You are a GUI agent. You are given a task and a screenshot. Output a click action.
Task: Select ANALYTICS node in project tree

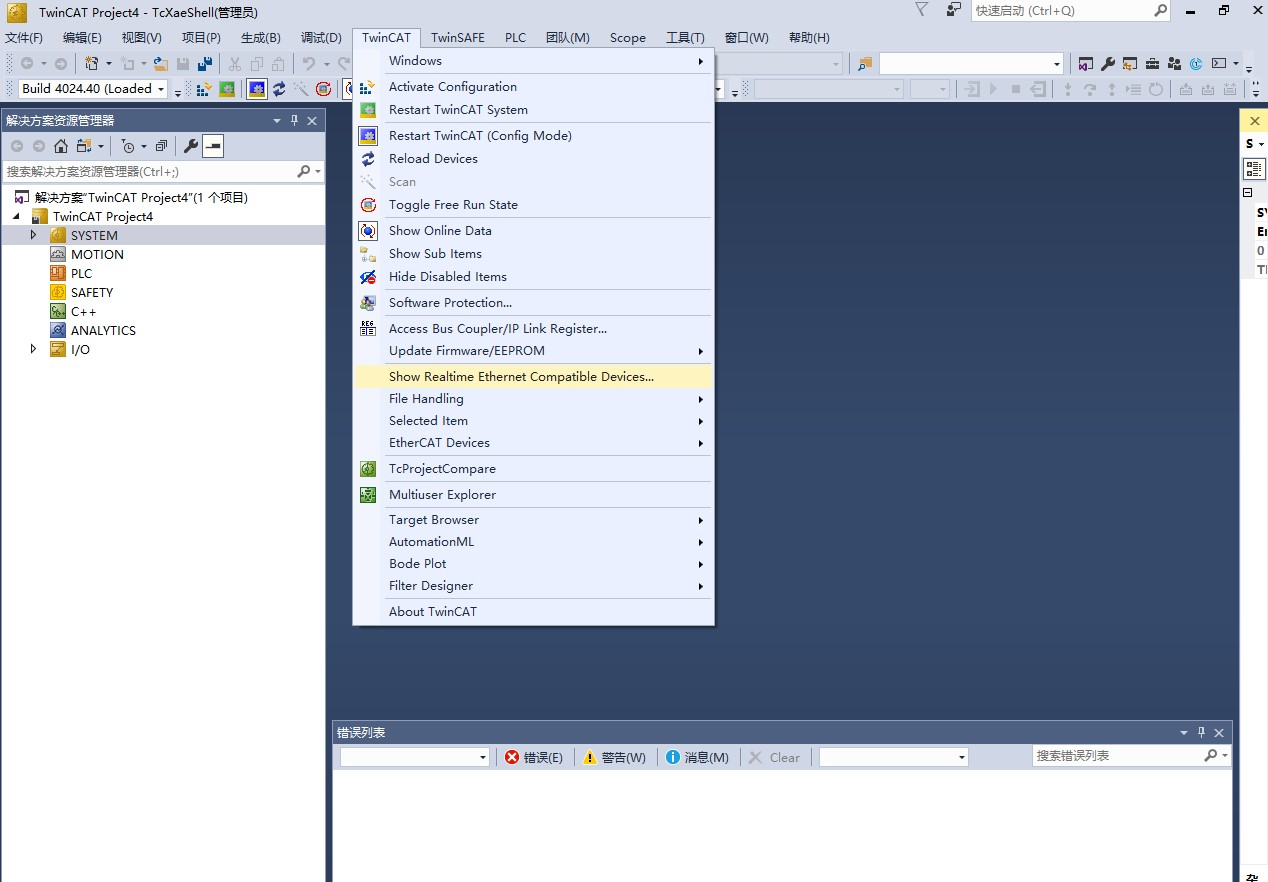coord(103,330)
